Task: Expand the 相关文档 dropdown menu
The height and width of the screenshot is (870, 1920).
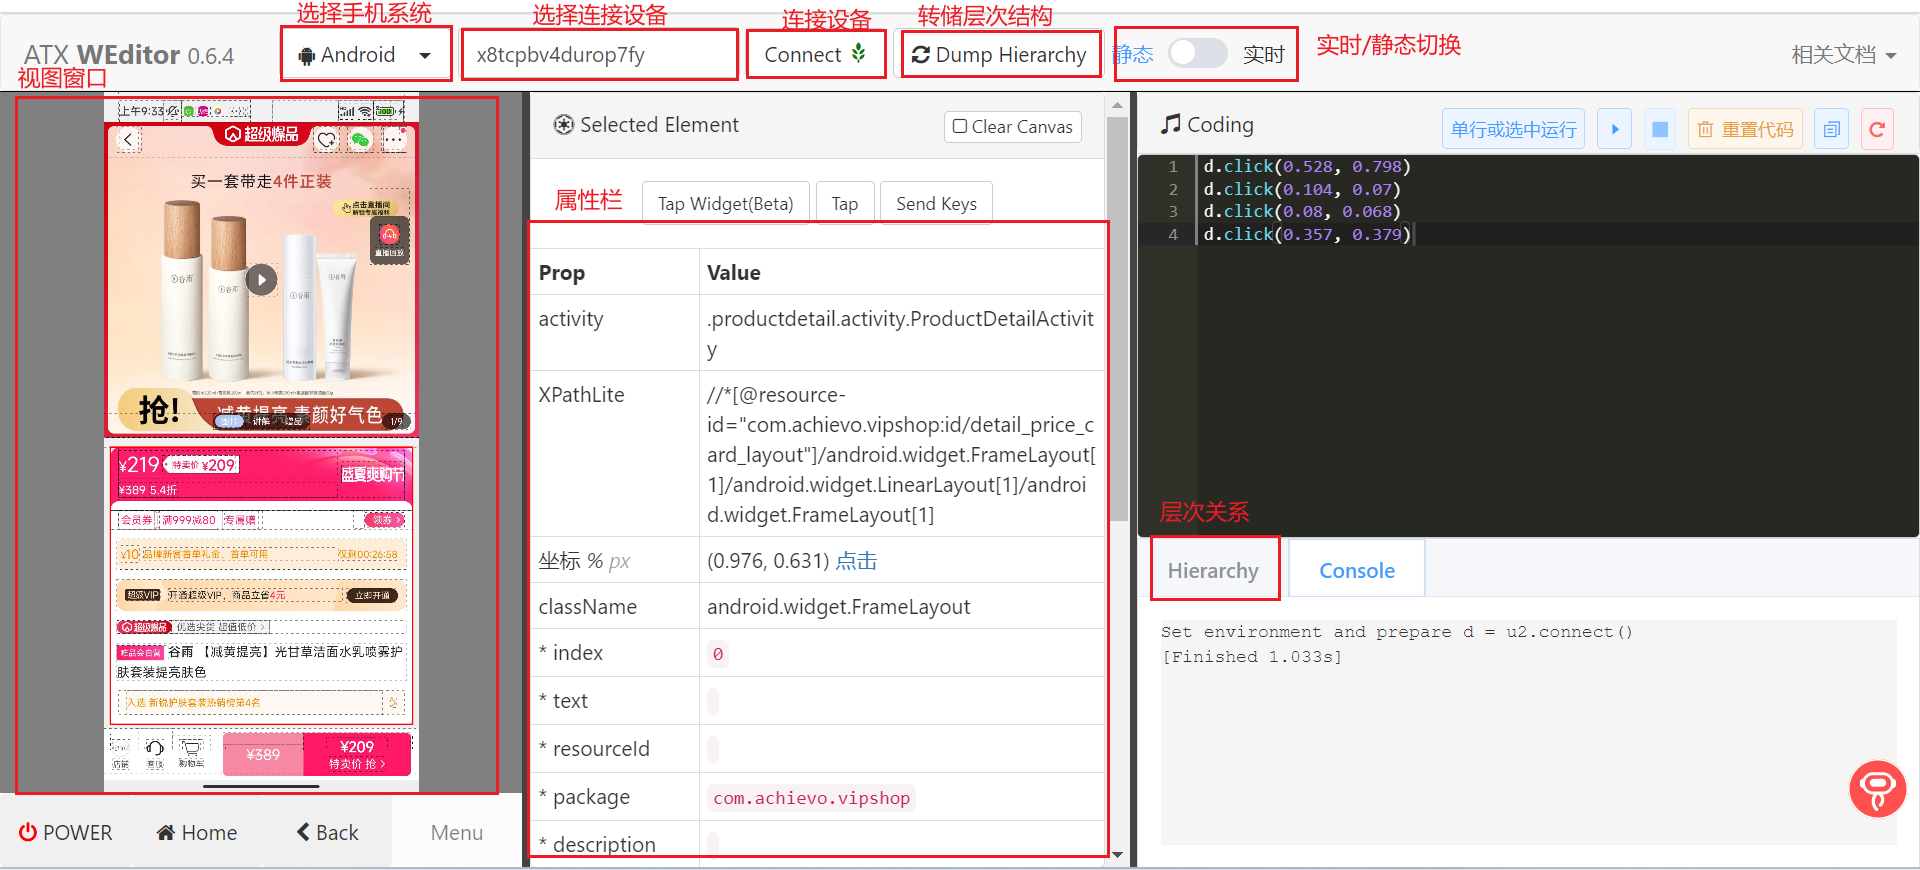Action: coord(1843,55)
